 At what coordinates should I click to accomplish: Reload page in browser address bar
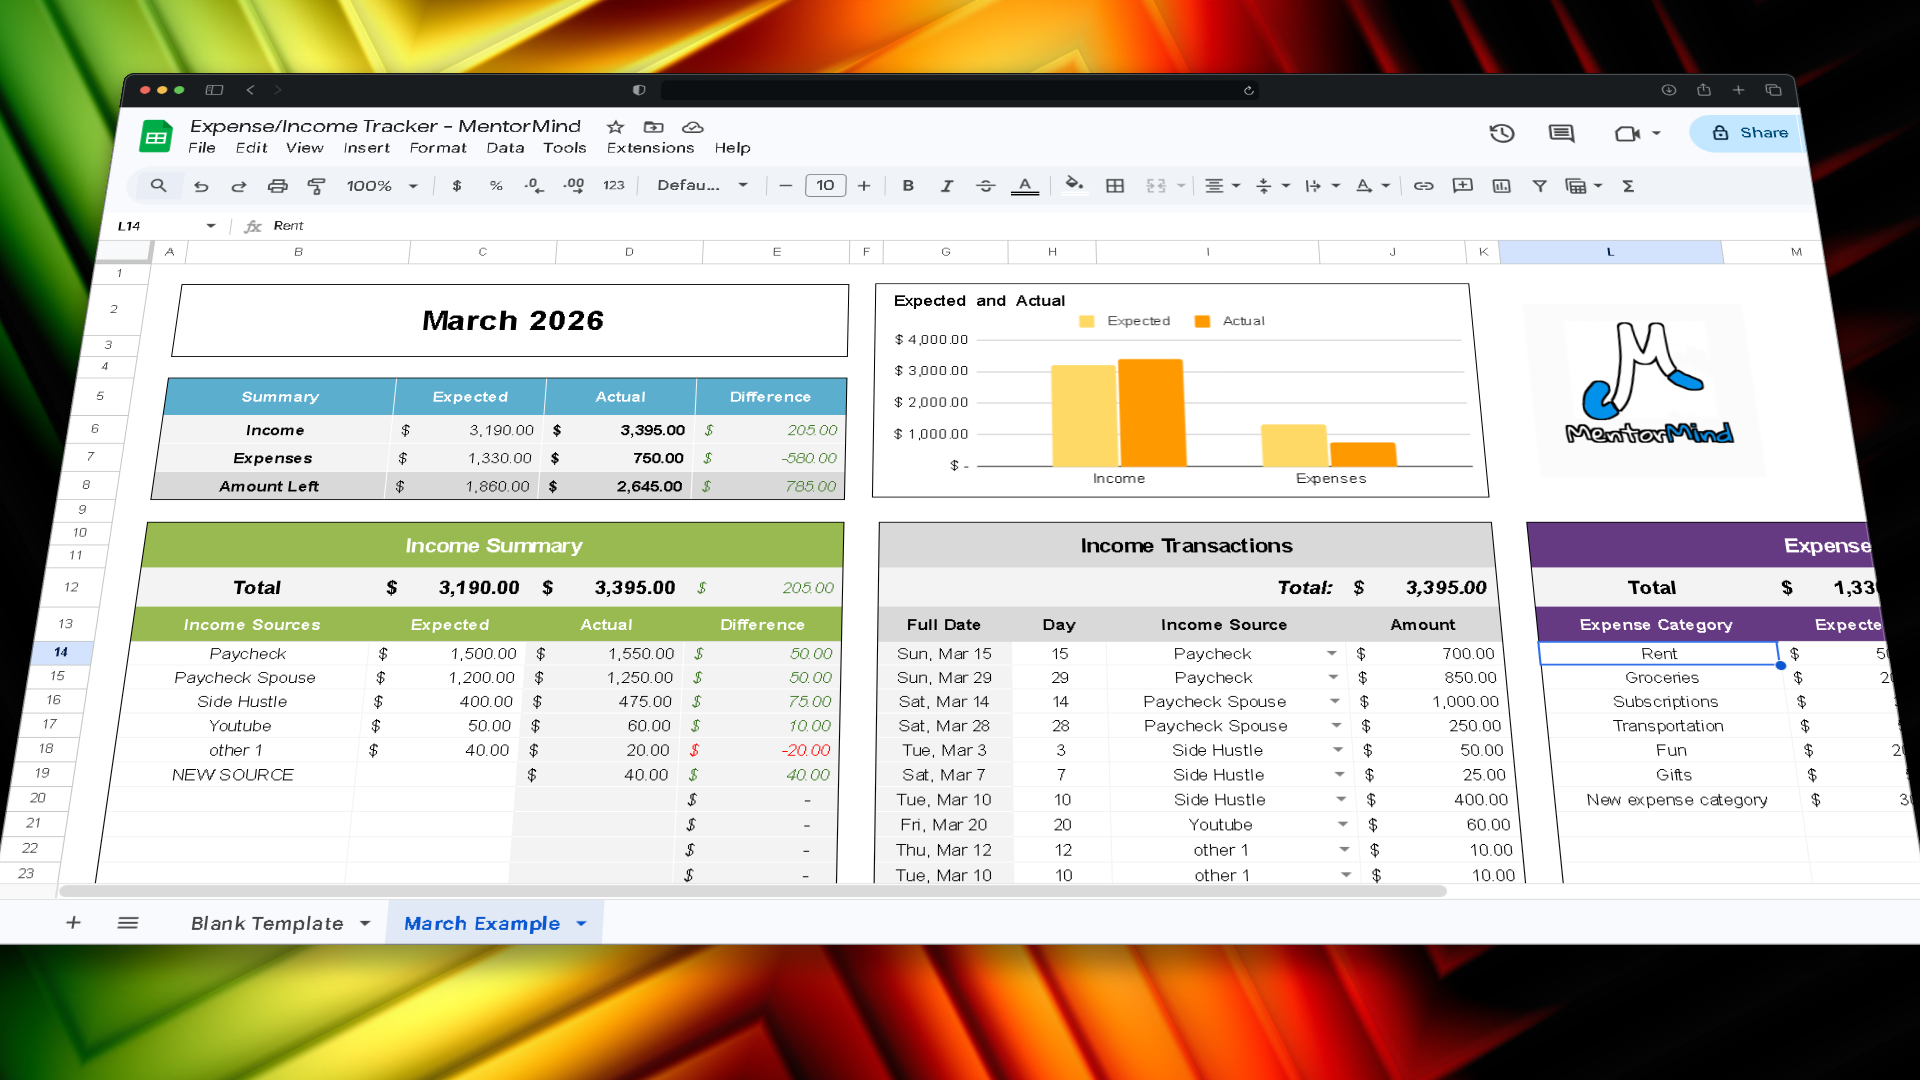(x=1248, y=90)
